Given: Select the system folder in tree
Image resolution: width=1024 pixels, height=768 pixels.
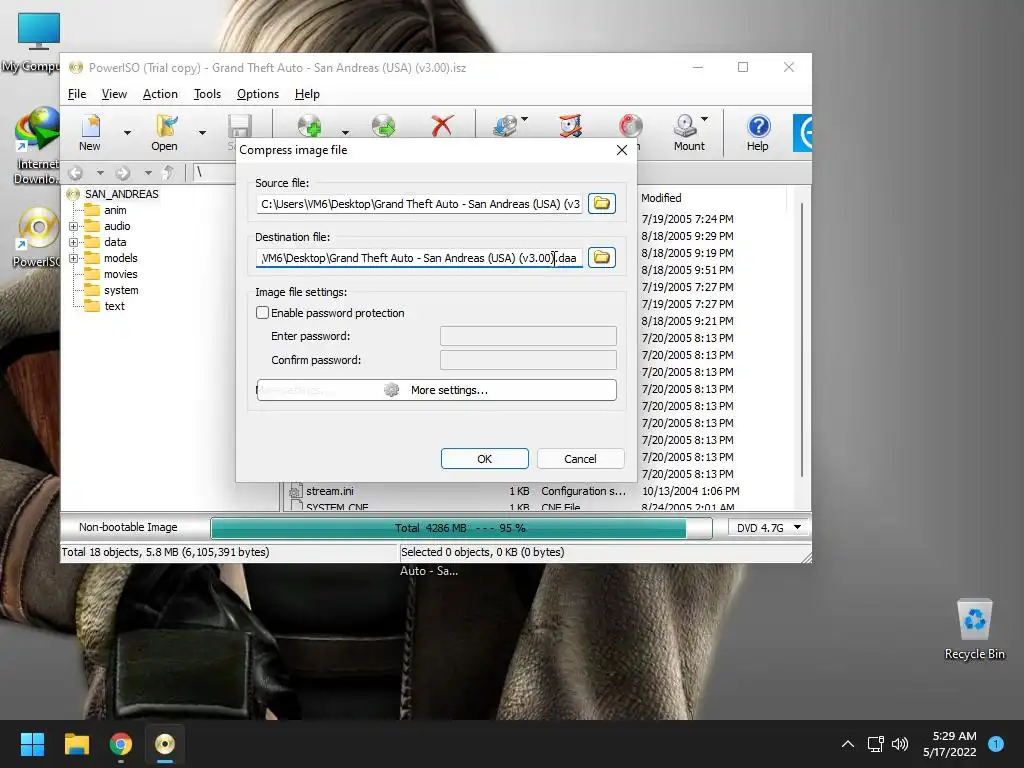Looking at the screenshot, I should 121,290.
